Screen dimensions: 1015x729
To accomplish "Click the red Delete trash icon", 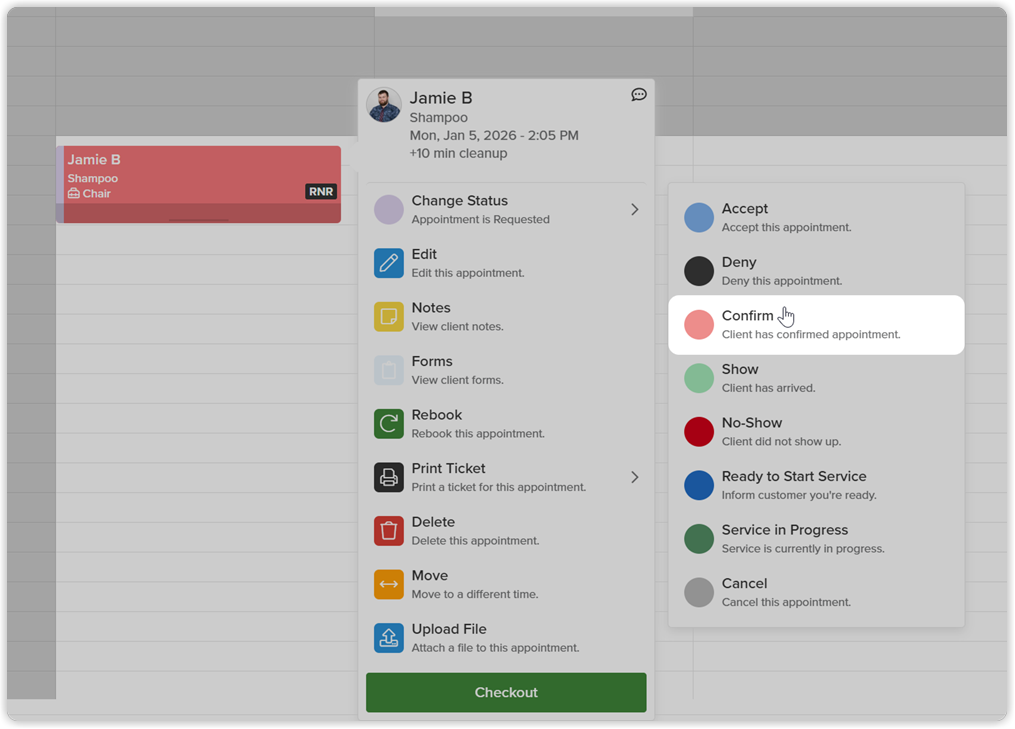I will 388,531.
